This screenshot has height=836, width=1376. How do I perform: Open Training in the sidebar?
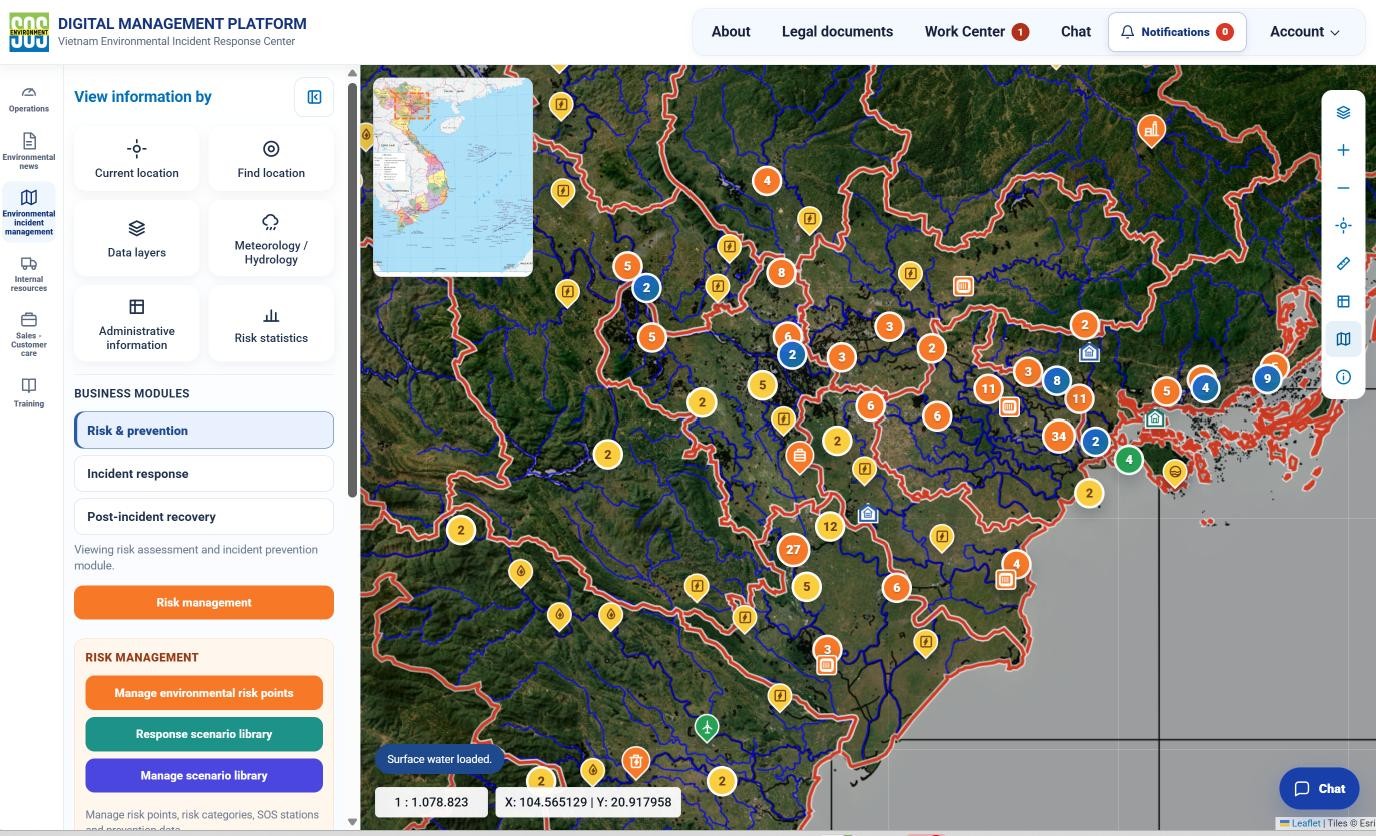(29, 392)
